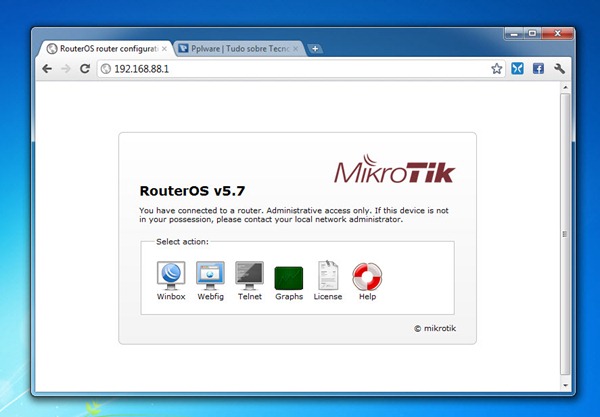Viewport: 600px width, 417px height.
Task: Click the globe site info icon in address bar
Action: click(106, 69)
